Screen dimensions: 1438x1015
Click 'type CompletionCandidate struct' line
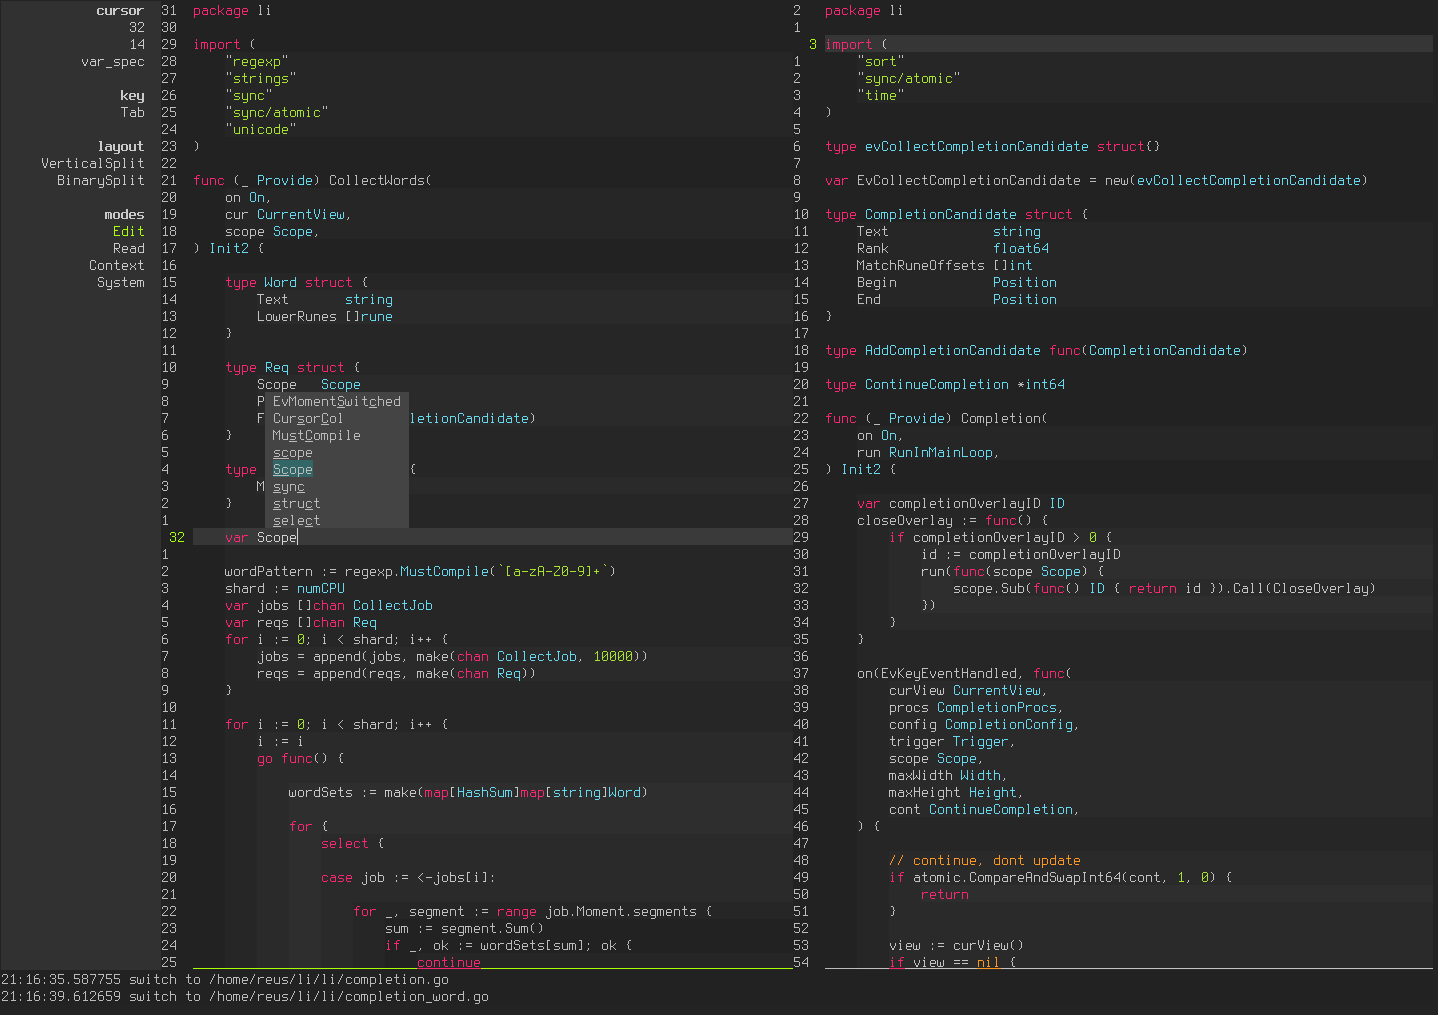pos(956,214)
